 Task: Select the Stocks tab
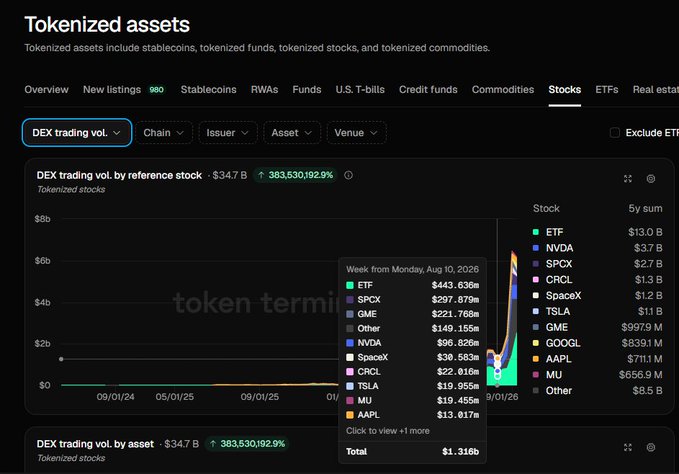pos(565,90)
